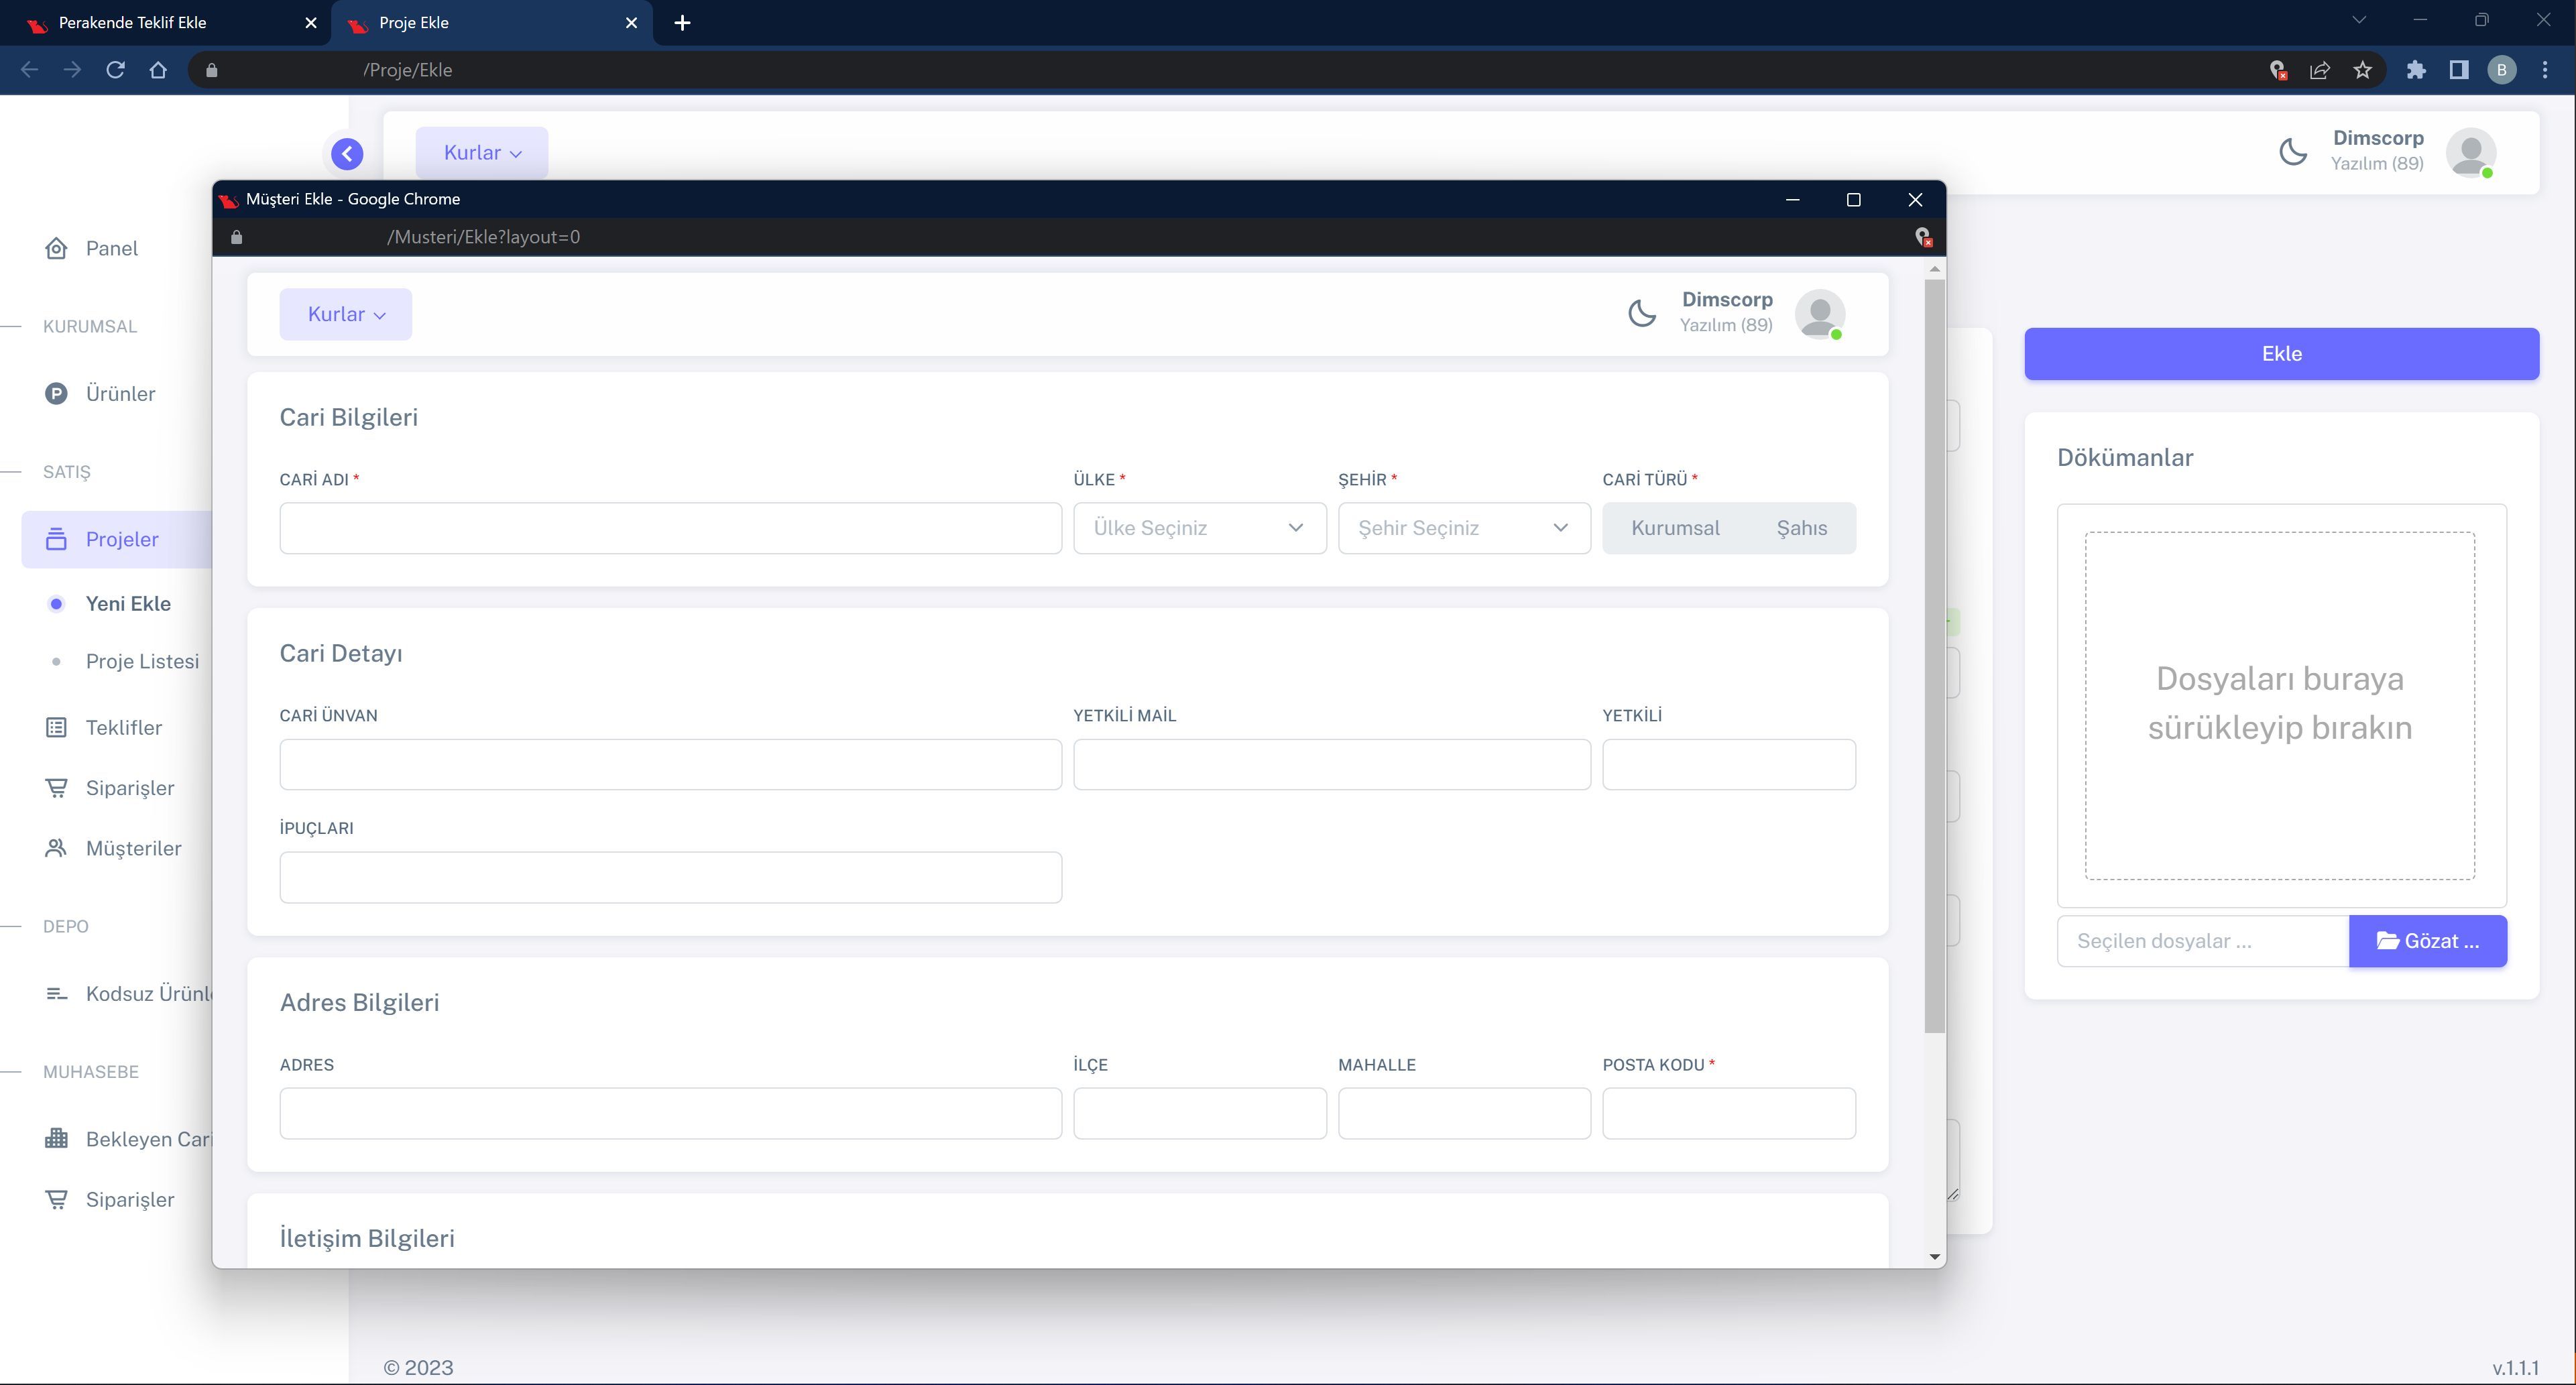The width and height of the screenshot is (2576, 1385).
Task: Click the Ürünler product icon
Action: 56,394
